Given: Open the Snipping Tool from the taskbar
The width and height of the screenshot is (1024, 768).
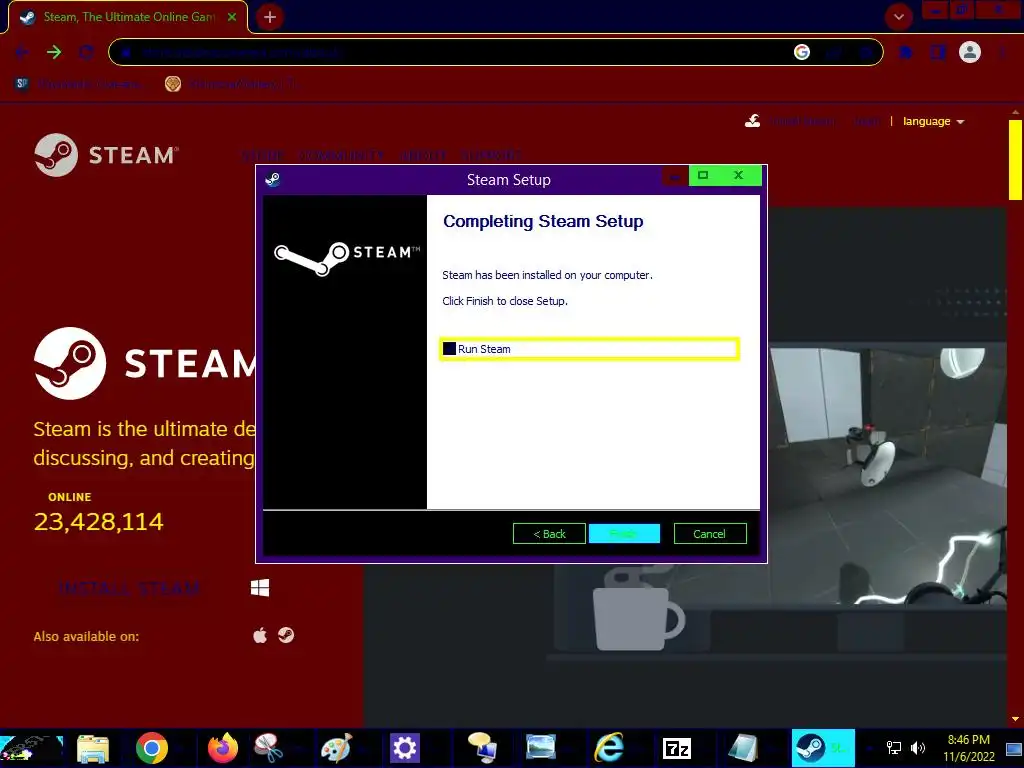Looking at the screenshot, I should (x=268, y=748).
